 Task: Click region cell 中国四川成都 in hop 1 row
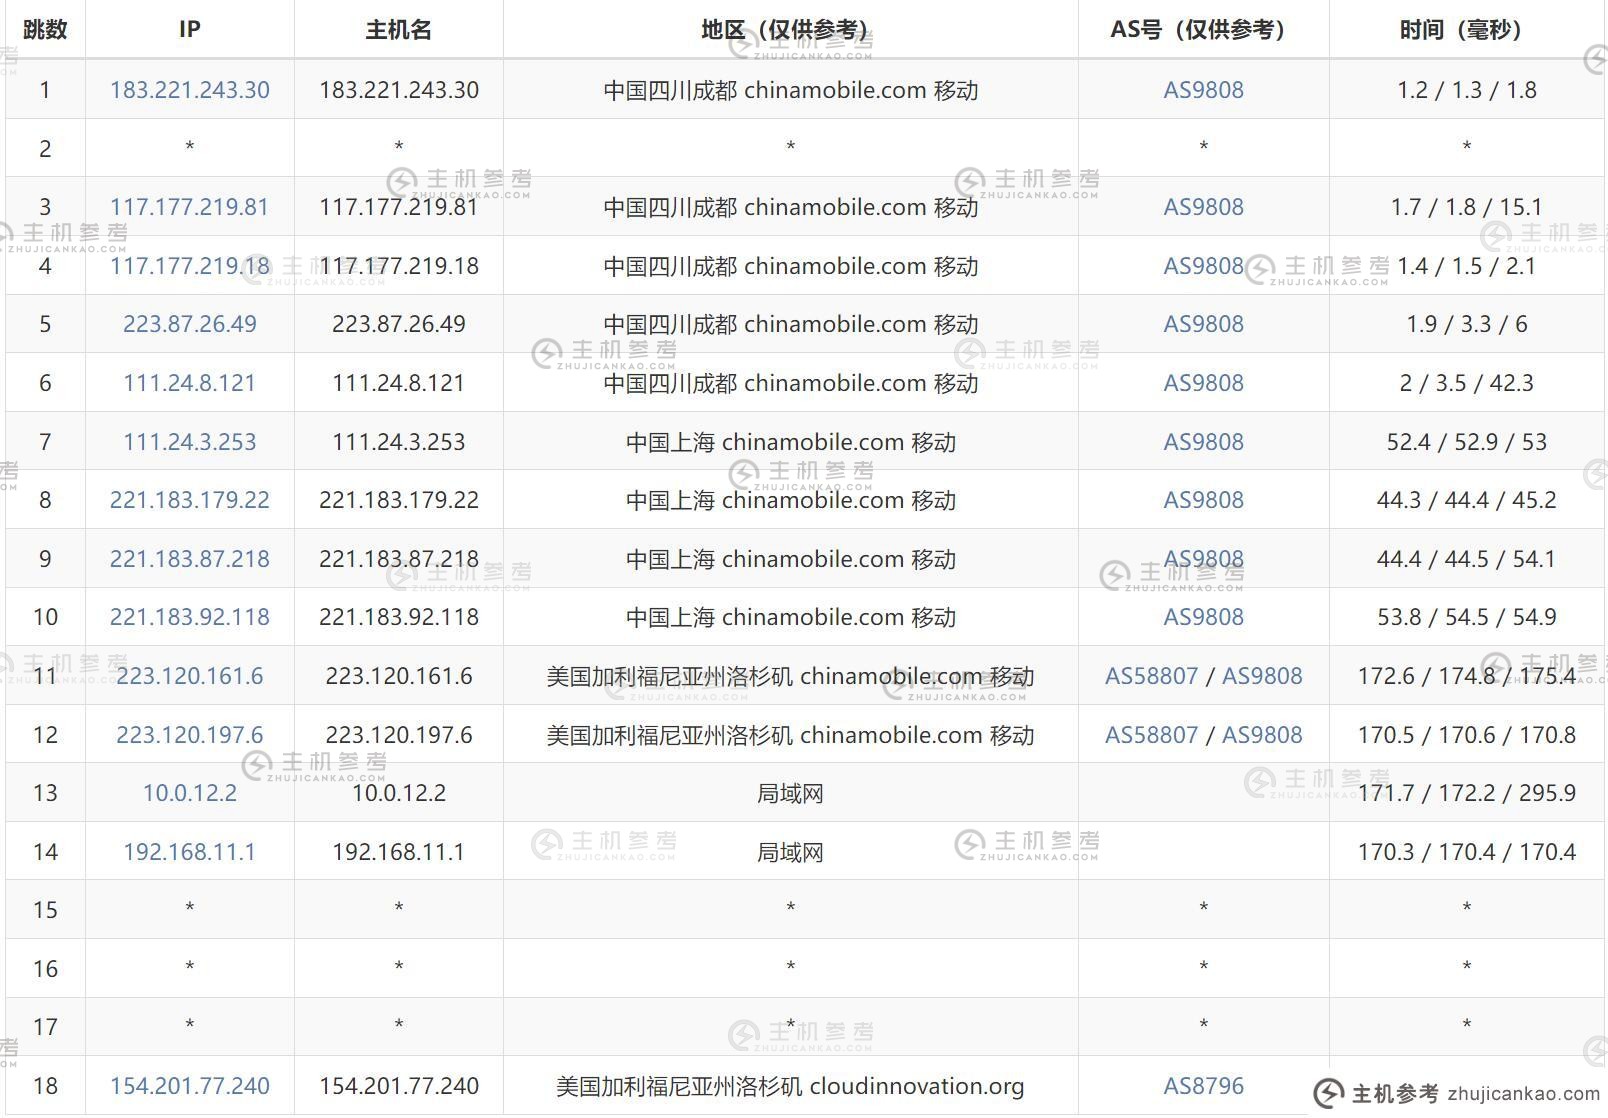(790, 90)
